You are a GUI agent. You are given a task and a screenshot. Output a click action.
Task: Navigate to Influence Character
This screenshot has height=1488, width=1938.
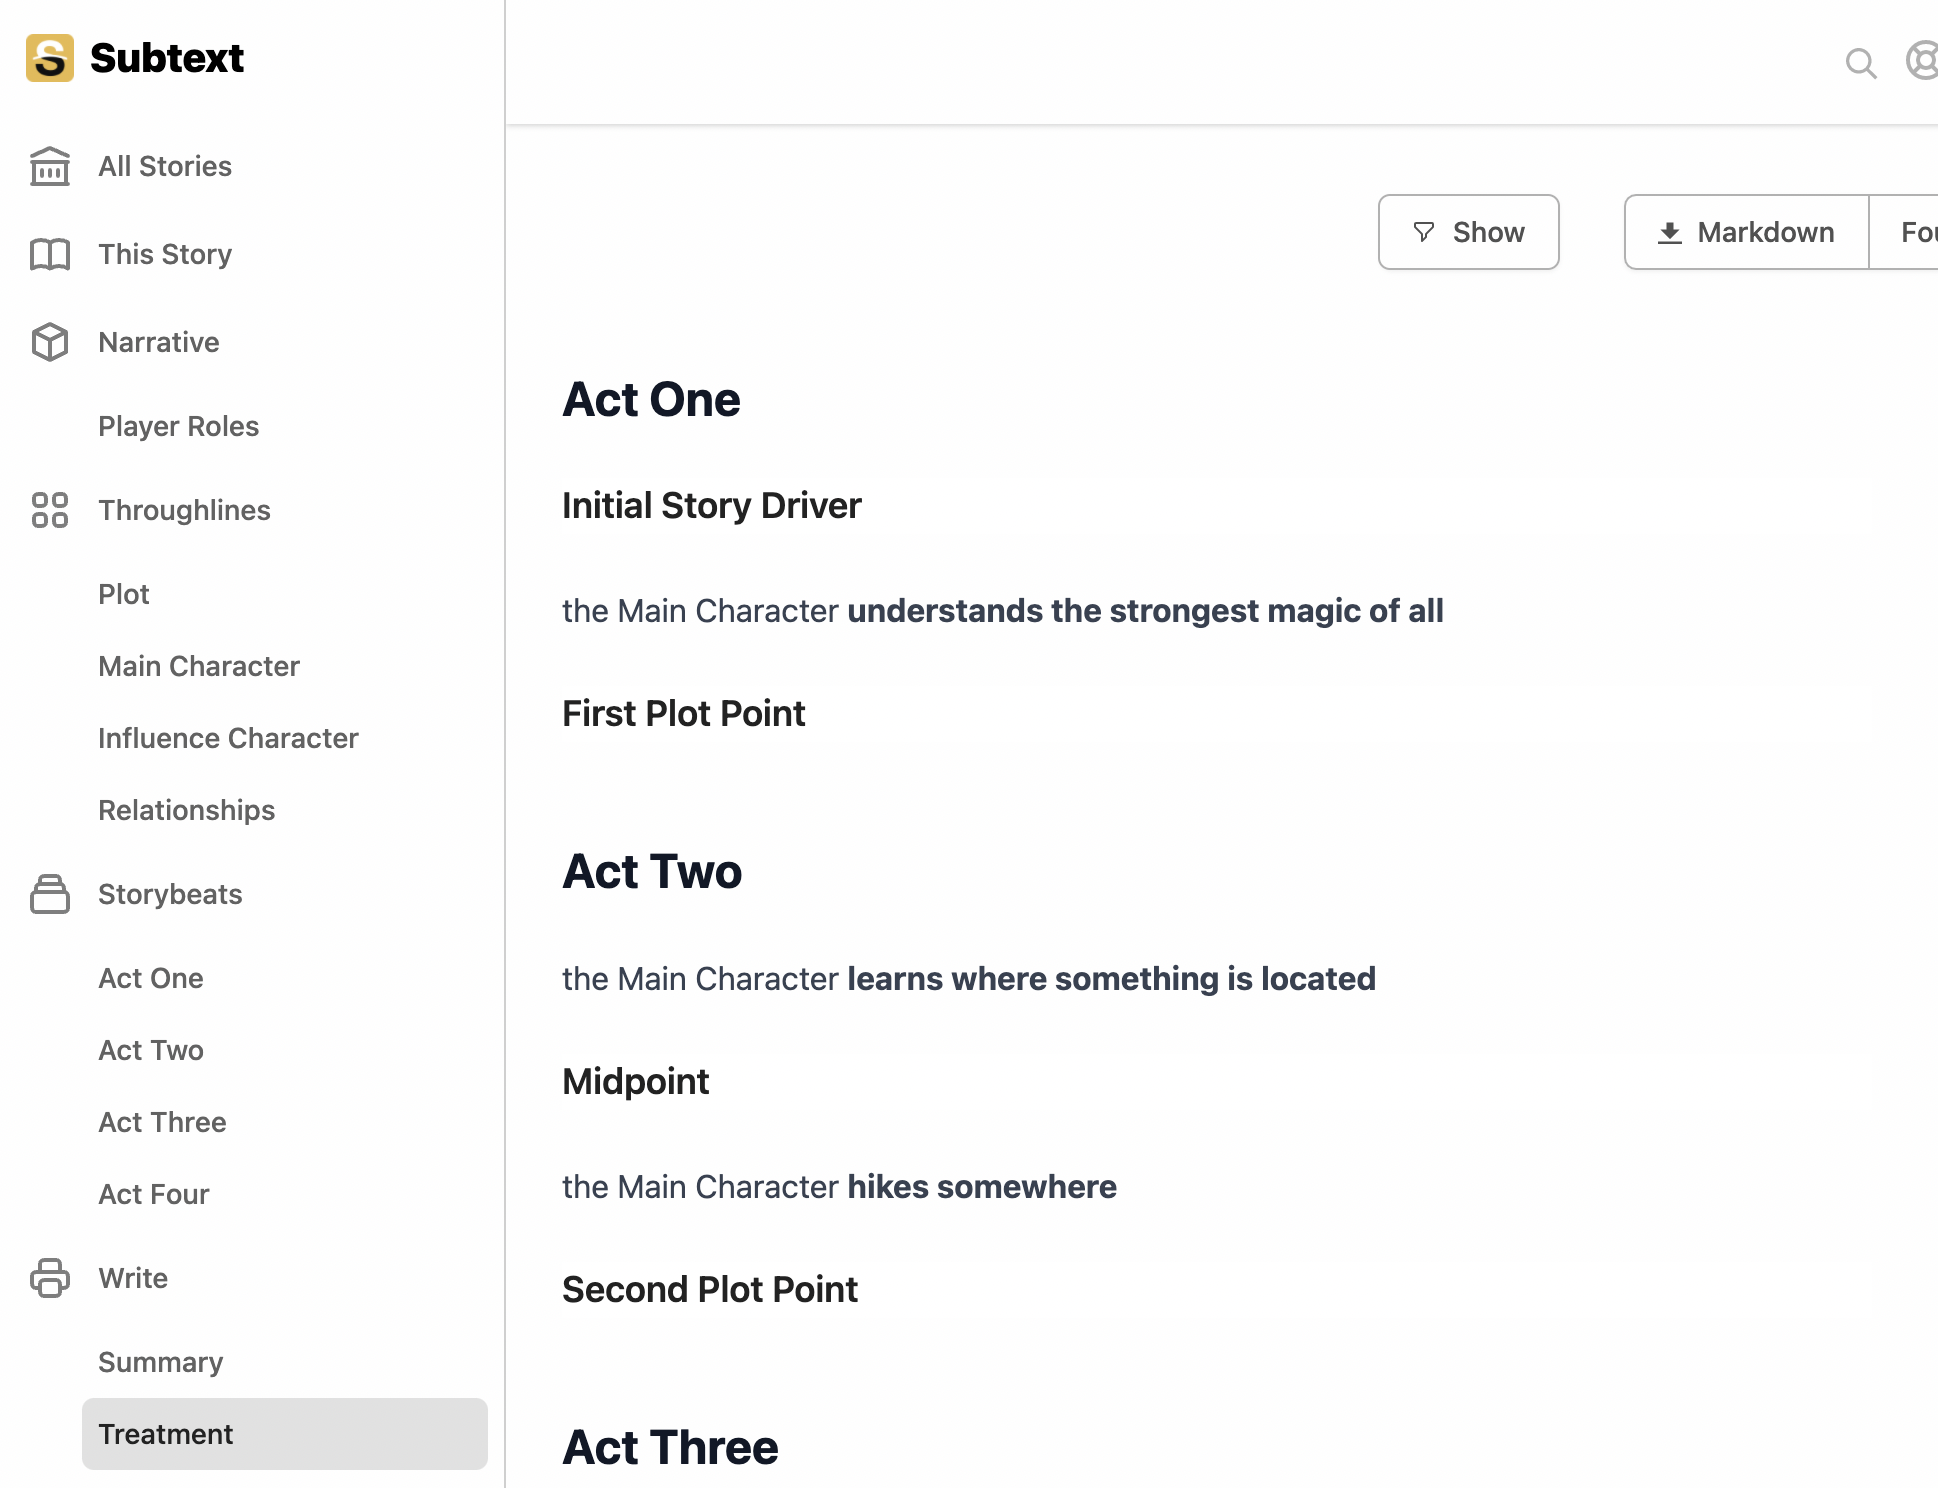click(228, 738)
